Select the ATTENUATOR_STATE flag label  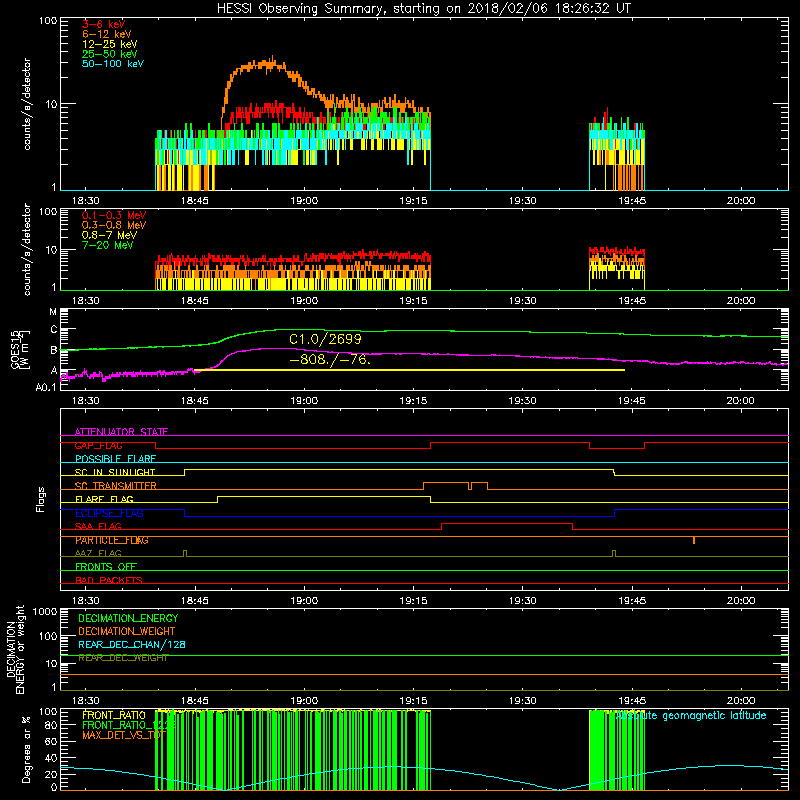[x=121, y=432]
